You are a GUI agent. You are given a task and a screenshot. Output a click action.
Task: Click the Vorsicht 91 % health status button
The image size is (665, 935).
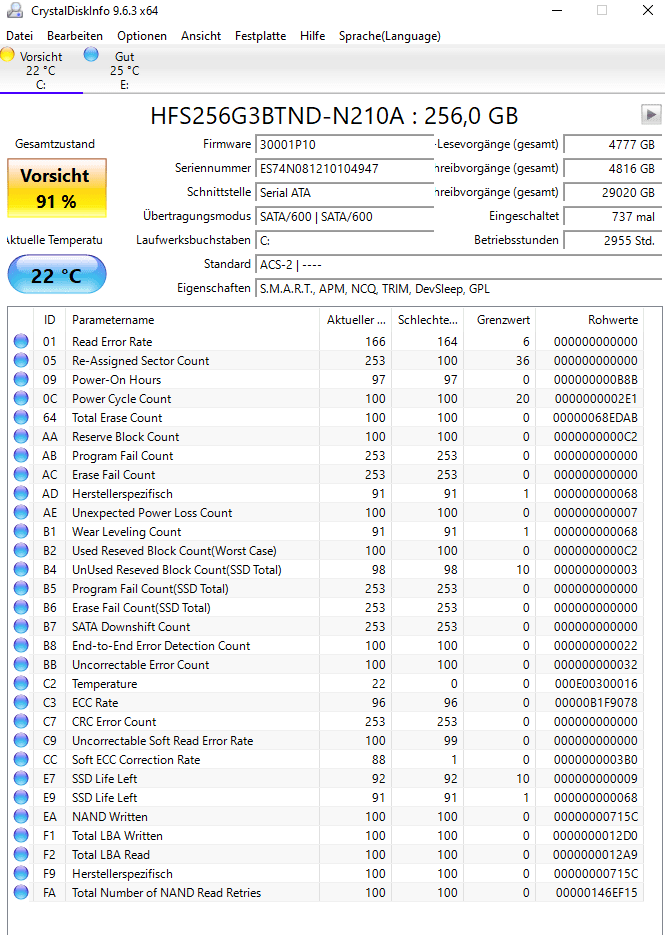point(57,188)
